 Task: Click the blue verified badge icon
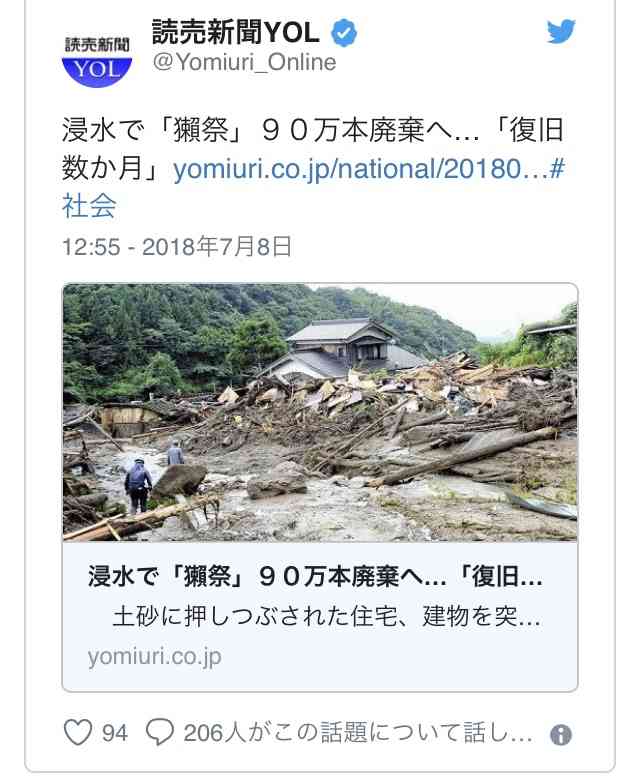(x=344, y=33)
